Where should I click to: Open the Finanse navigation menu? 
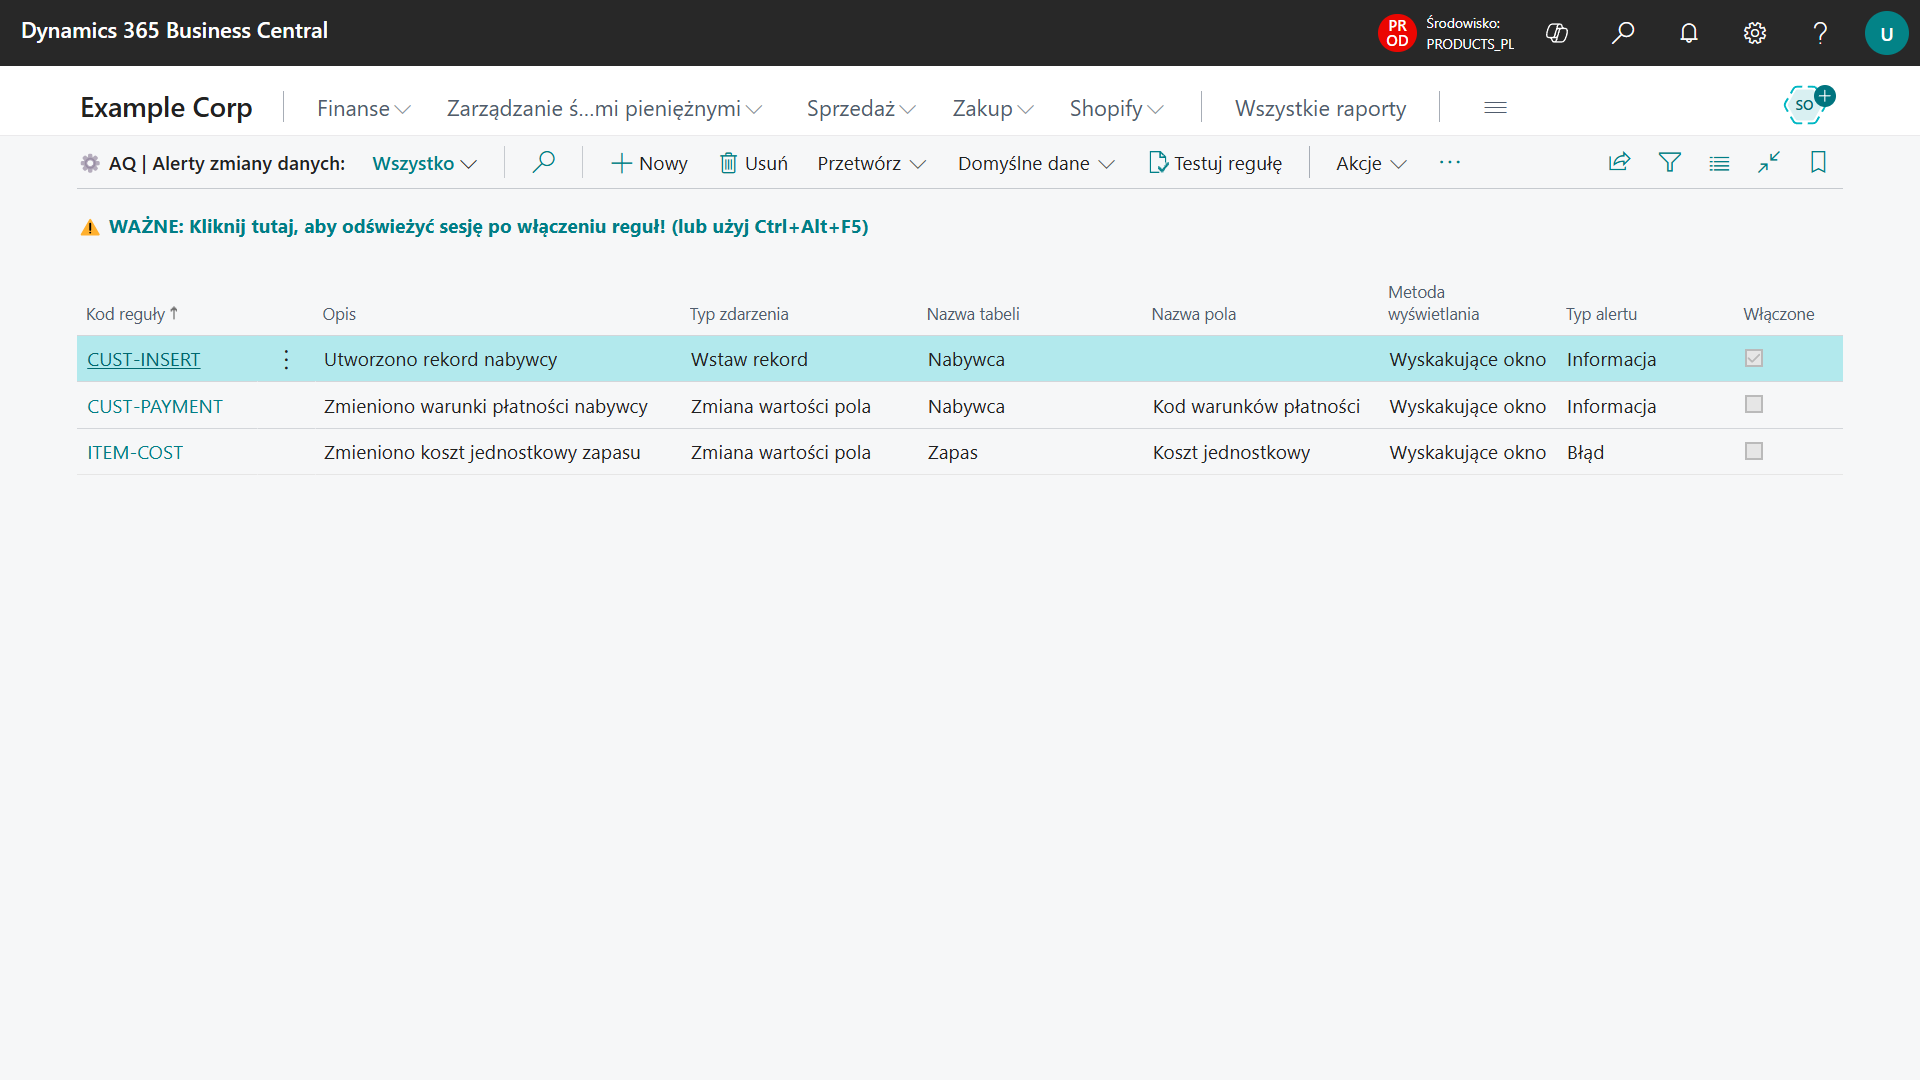pyautogui.click(x=363, y=108)
